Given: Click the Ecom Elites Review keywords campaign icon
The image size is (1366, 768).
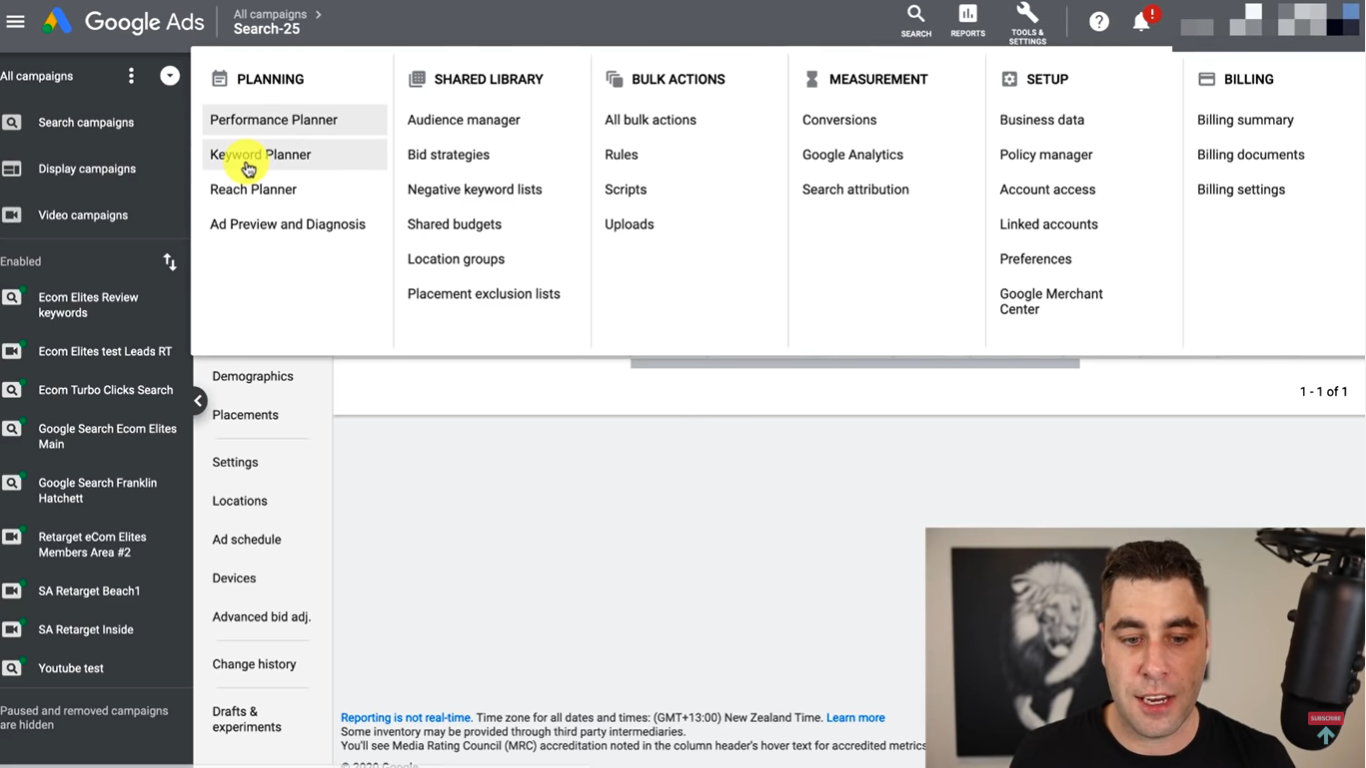Looking at the screenshot, I should click(x=12, y=297).
